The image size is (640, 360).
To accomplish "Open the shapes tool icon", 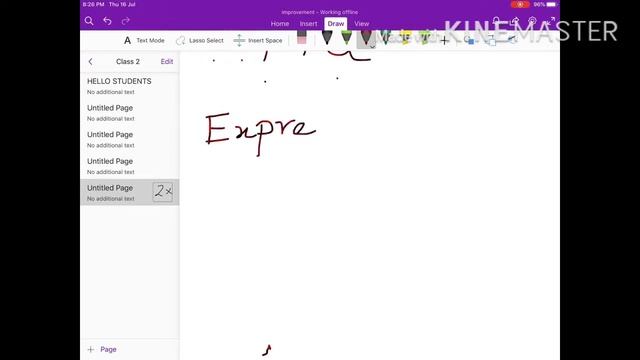I will pyautogui.click(x=470, y=40).
